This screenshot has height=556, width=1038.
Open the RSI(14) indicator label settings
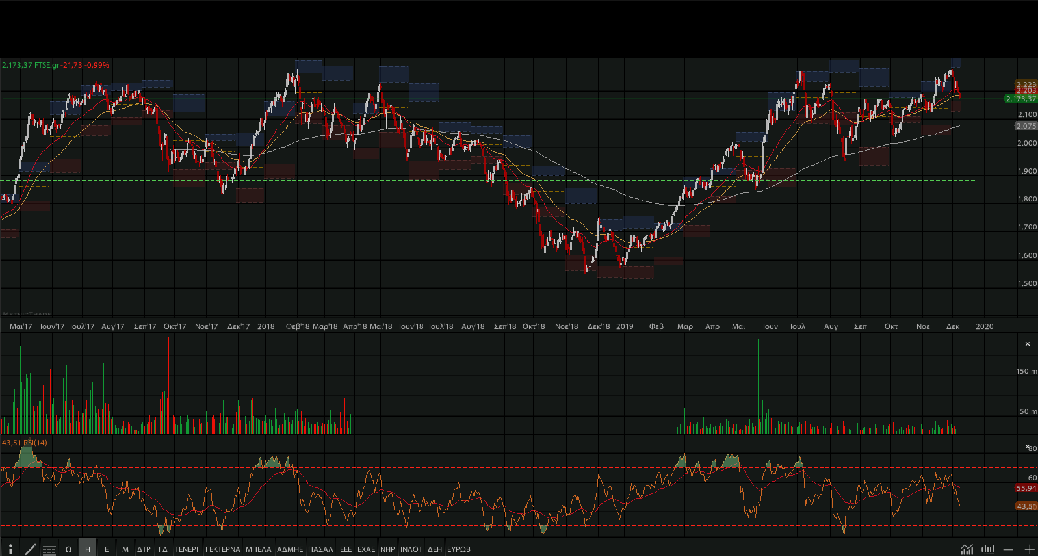click(x=26, y=441)
